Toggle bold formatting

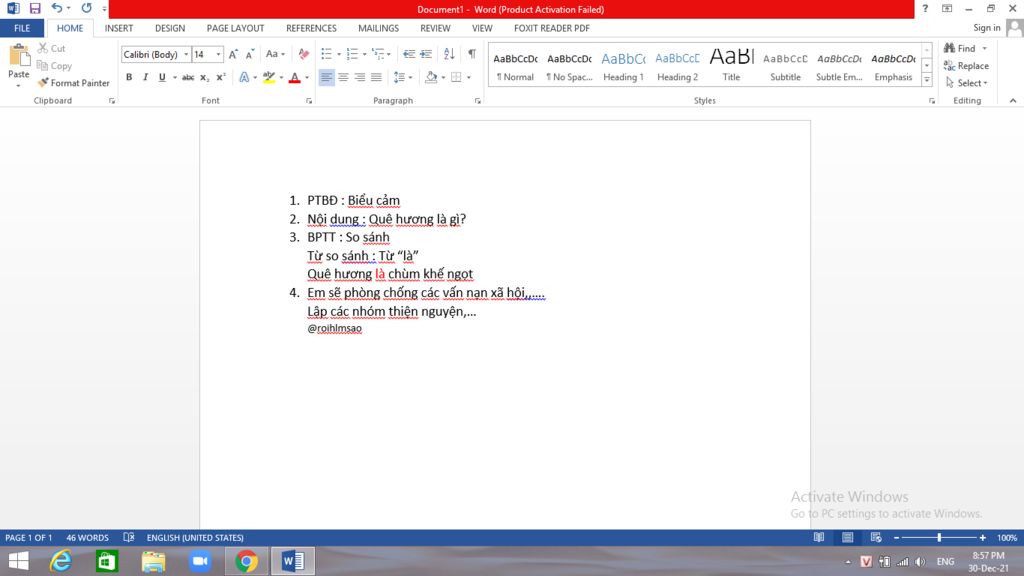tap(129, 77)
